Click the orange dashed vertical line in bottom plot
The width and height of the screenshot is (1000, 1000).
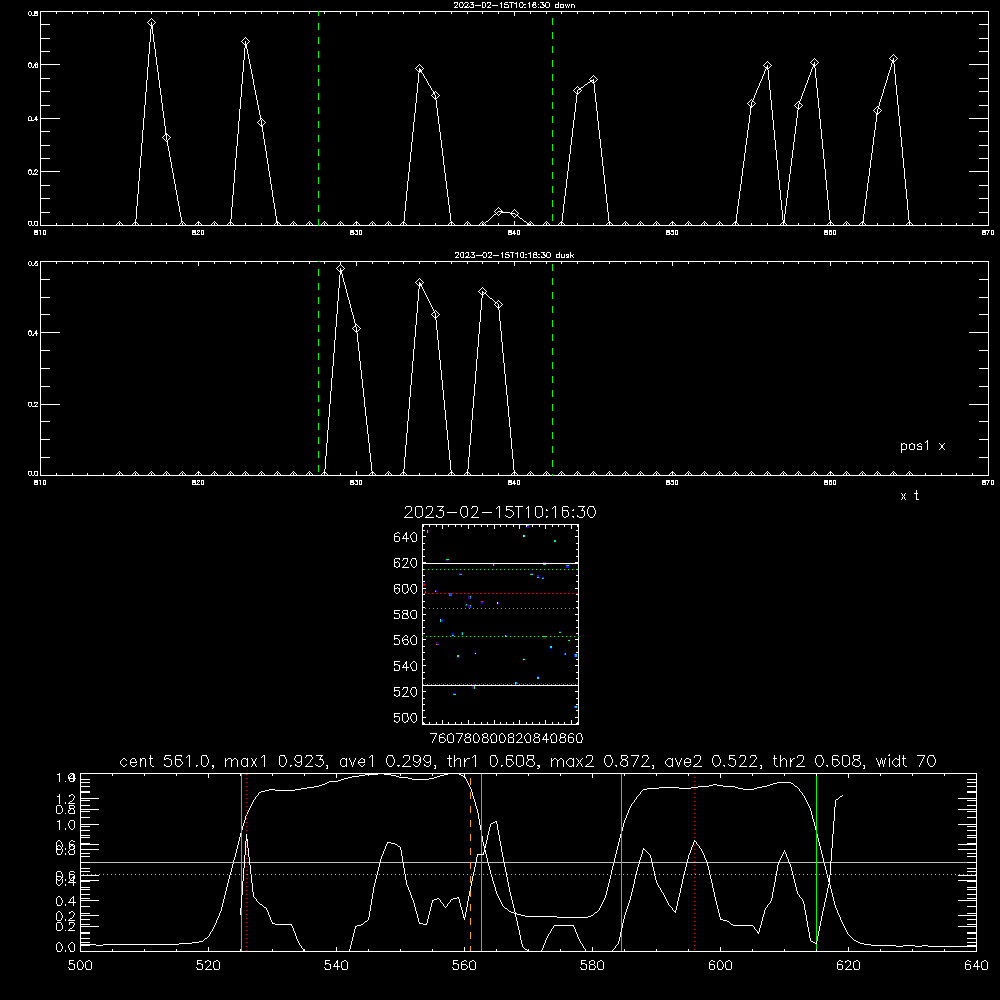(x=471, y=862)
